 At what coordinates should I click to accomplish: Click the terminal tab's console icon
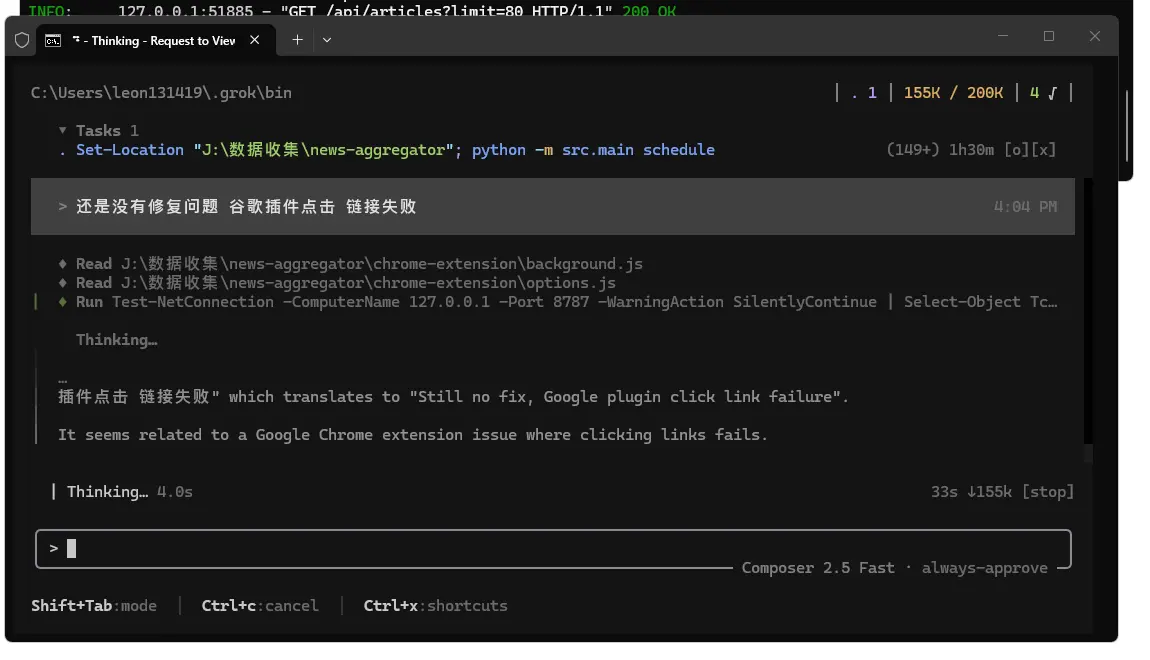(x=53, y=40)
